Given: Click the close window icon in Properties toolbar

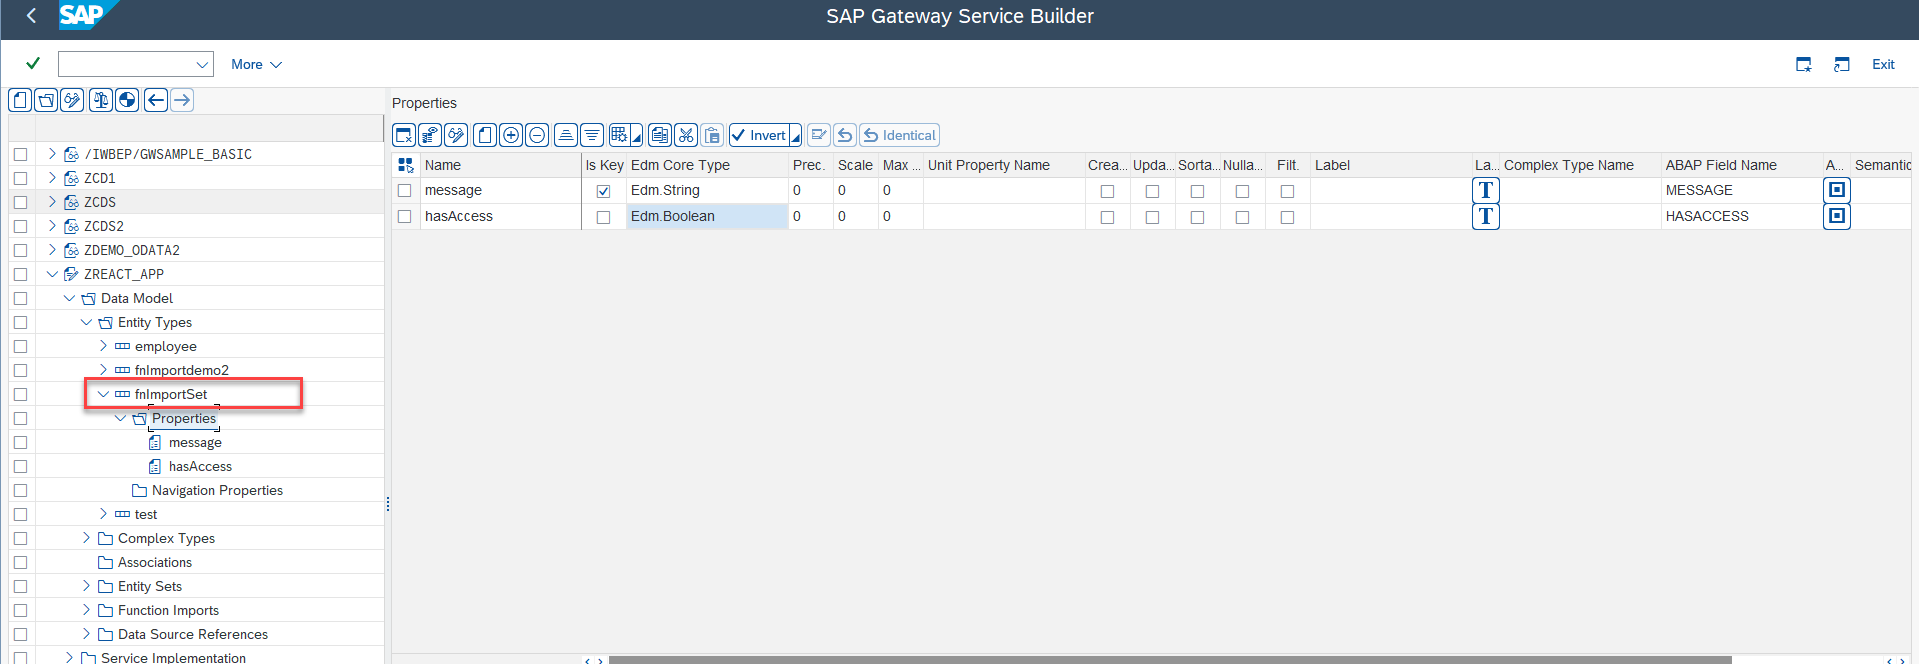Looking at the screenshot, I should point(404,135).
